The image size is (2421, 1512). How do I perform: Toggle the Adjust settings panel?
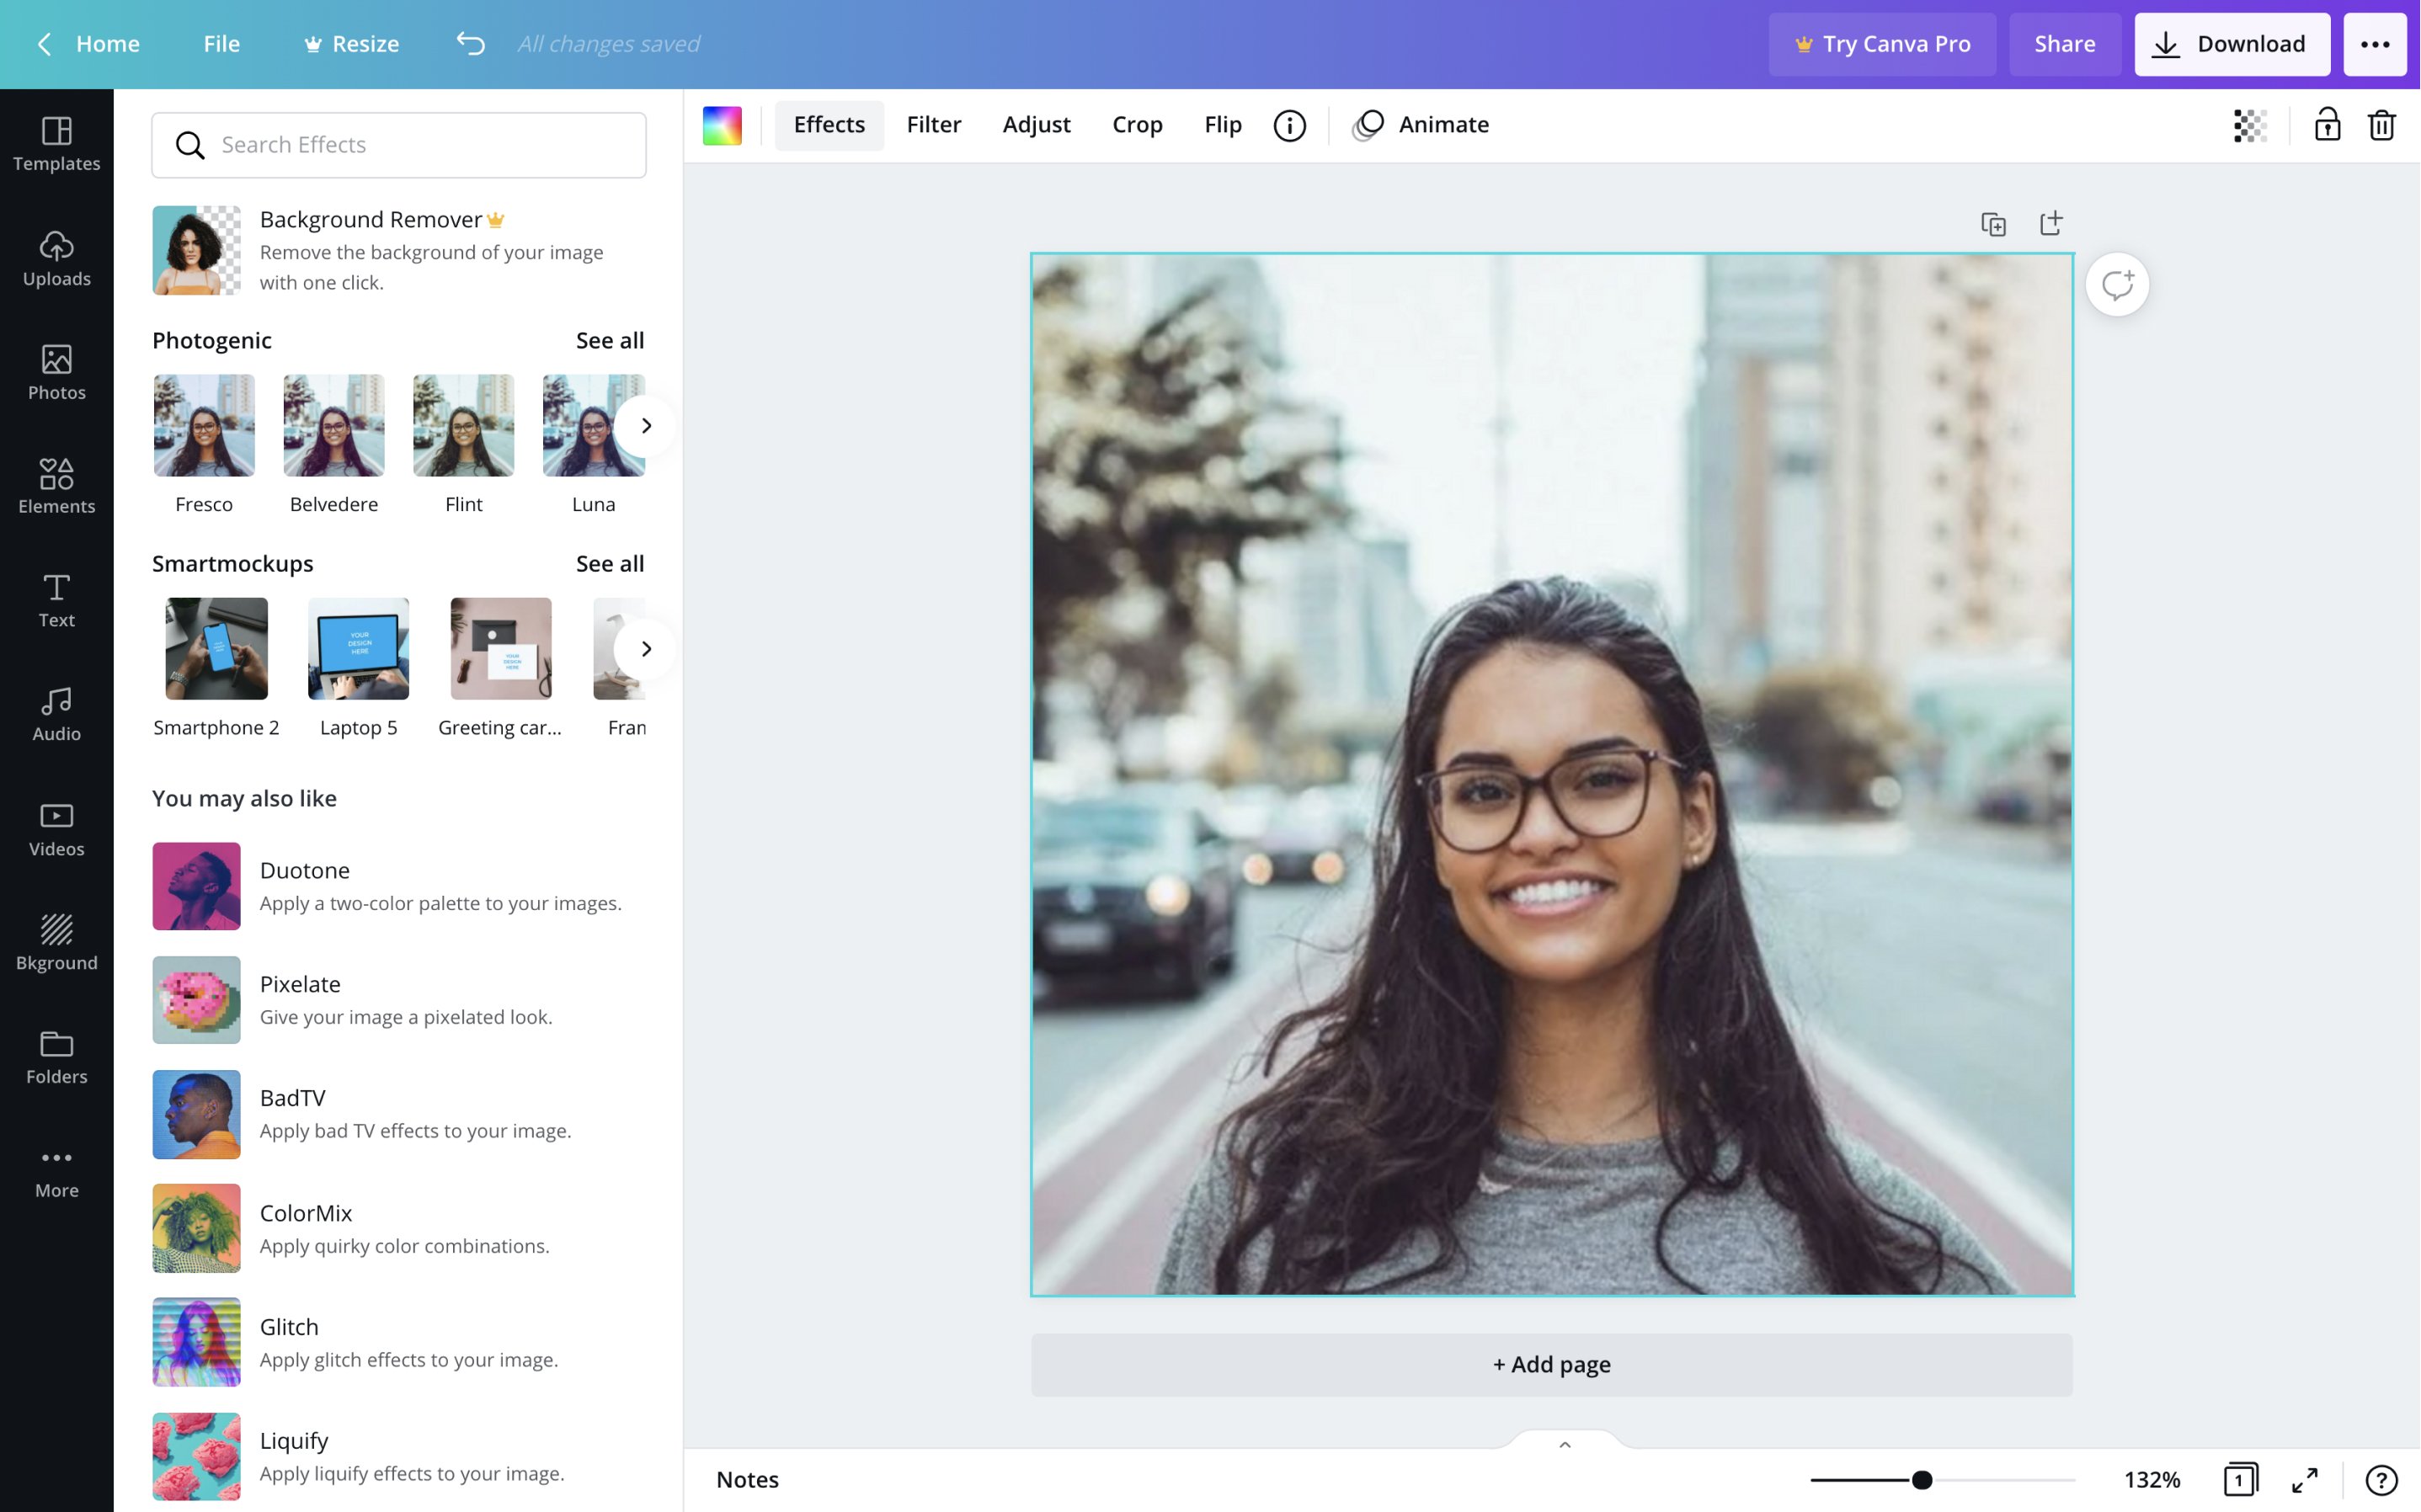pos(1037,124)
